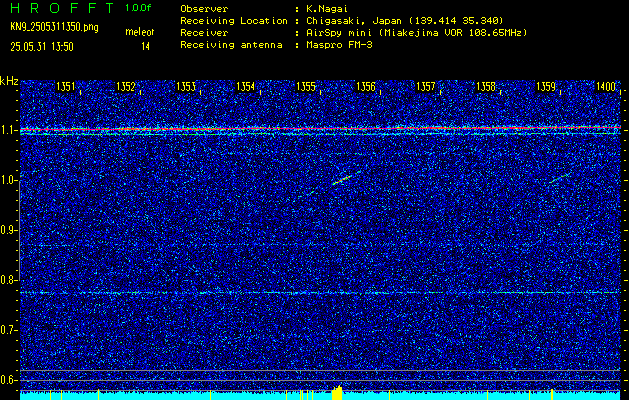Viewport: 629px width, 400px height.
Task: Click the wide yellow detection bar below 1355
Action: pyautogui.click(x=337, y=393)
